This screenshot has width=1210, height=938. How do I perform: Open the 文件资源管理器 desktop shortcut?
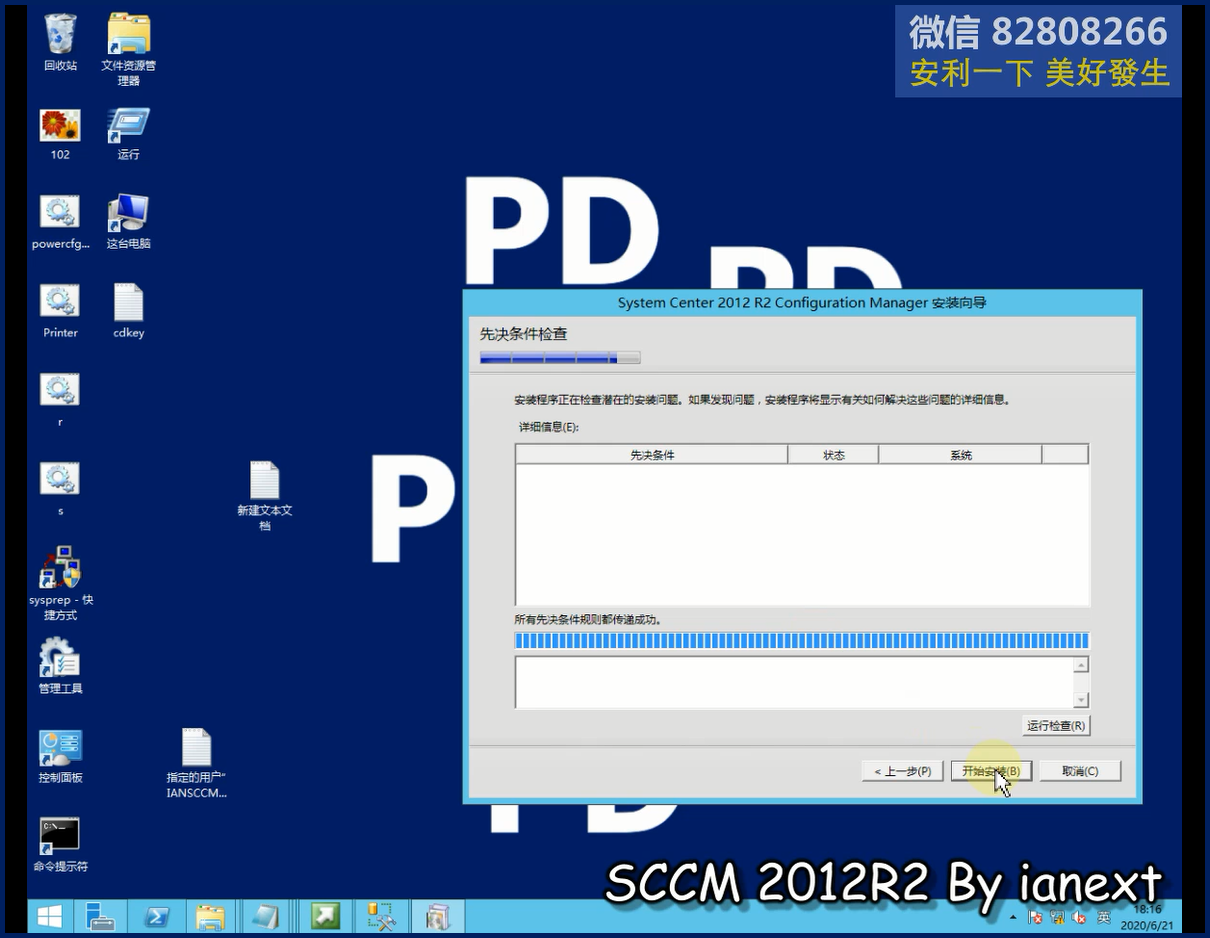[x=128, y=49]
